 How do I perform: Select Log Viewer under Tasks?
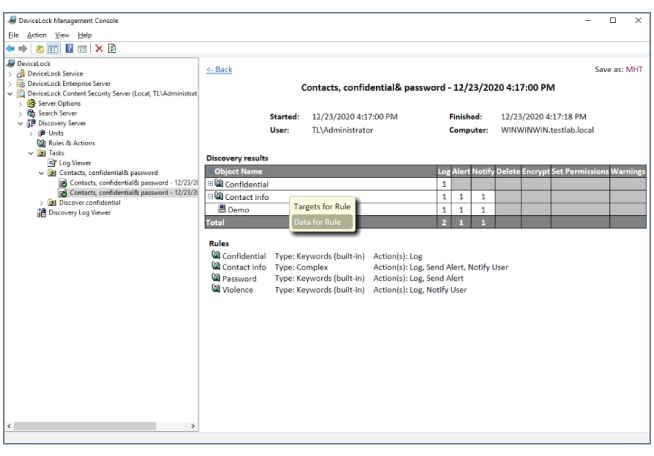click(75, 162)
